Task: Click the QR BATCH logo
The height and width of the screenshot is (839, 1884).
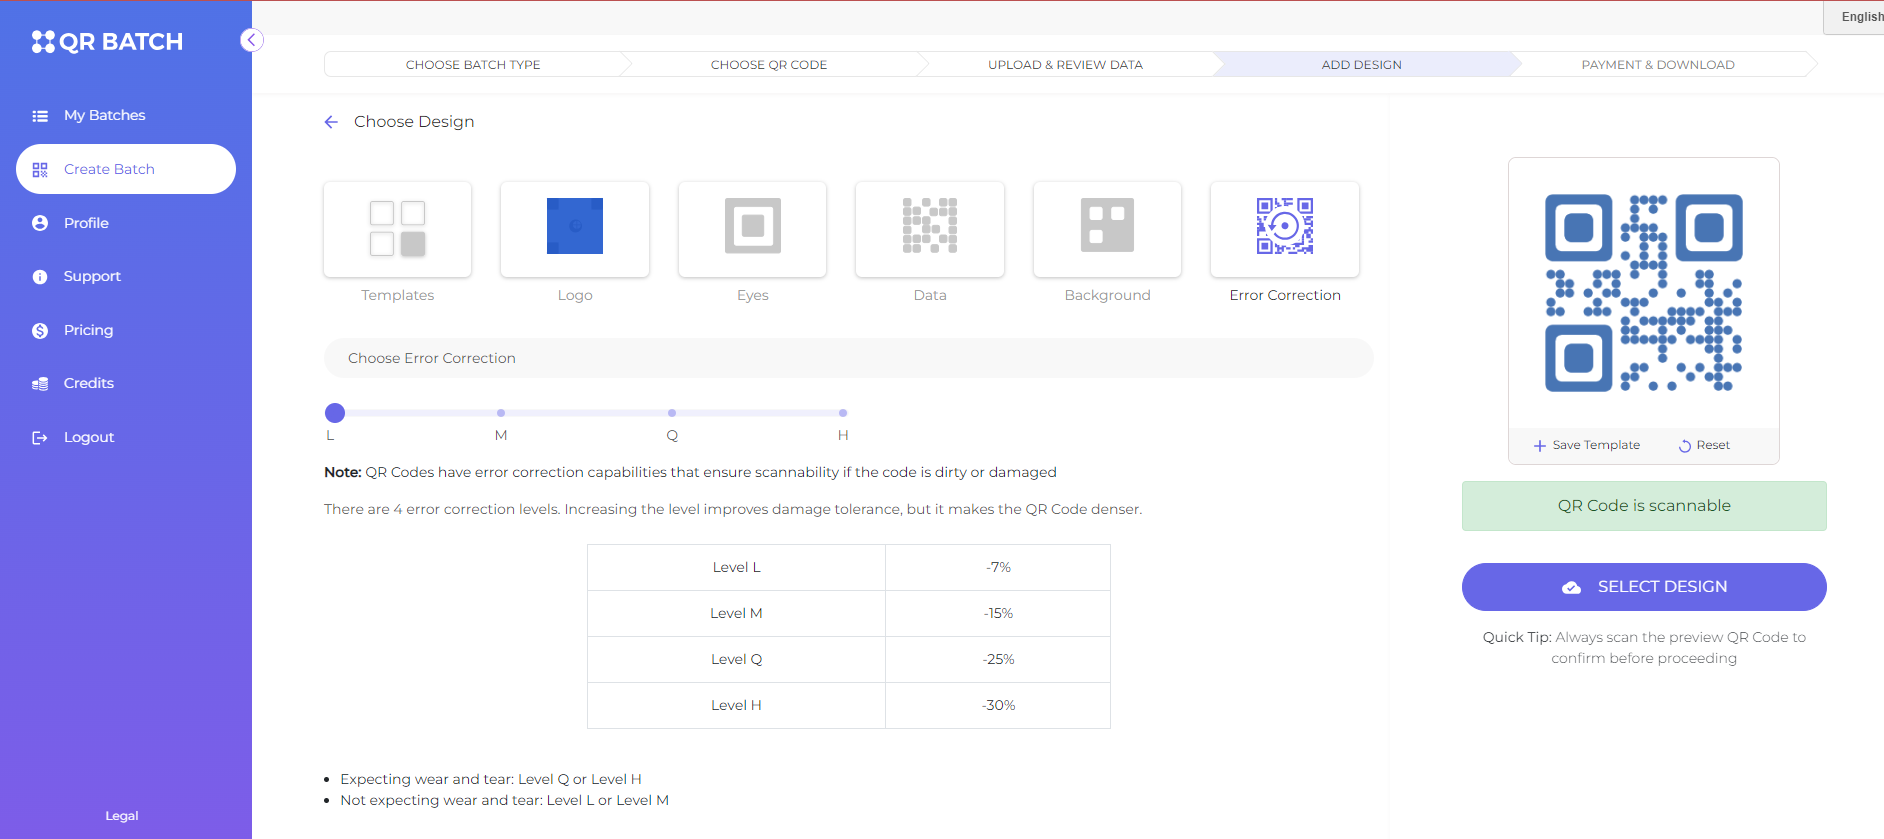Action: coord(107,41)
